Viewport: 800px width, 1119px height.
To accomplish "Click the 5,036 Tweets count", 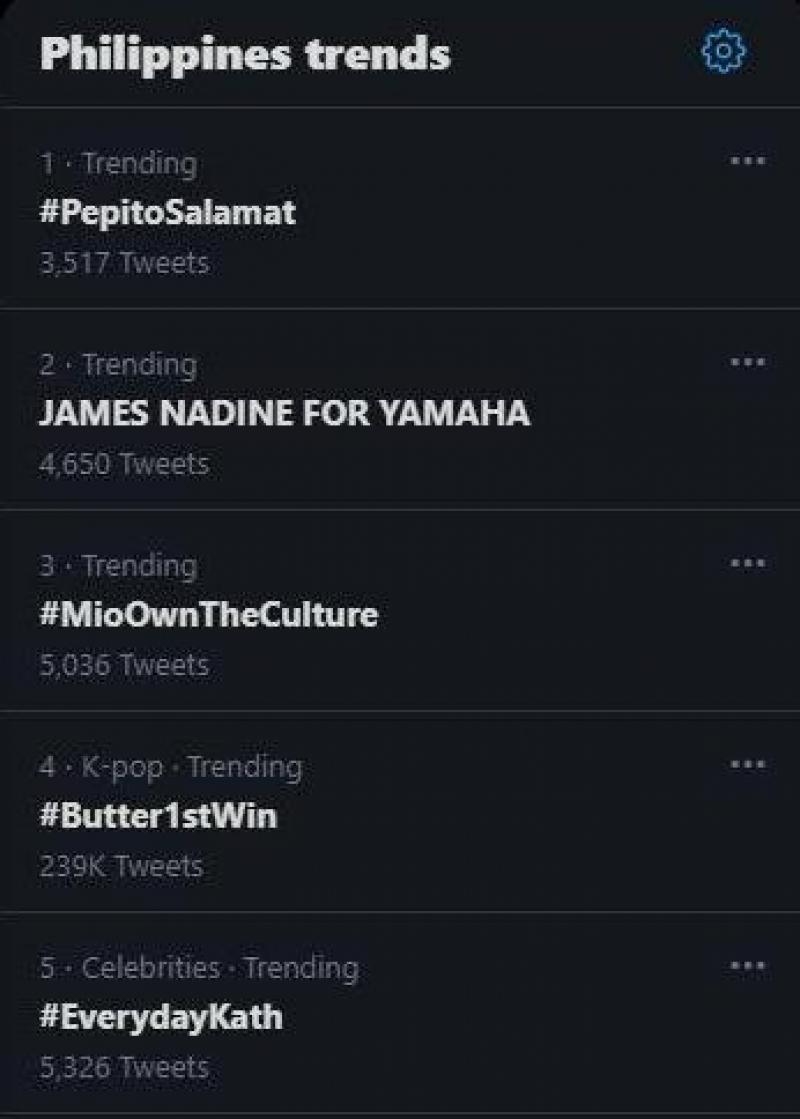I will (124, 665).
